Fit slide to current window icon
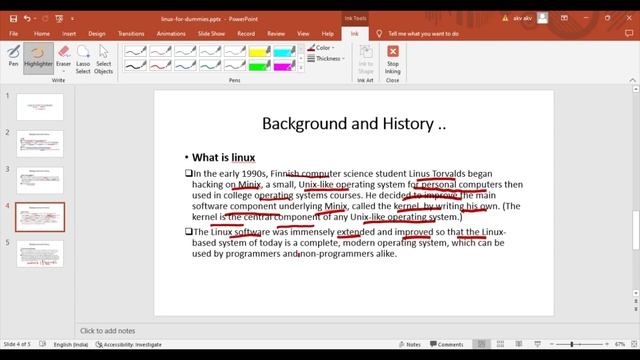 tap(634, 344)
